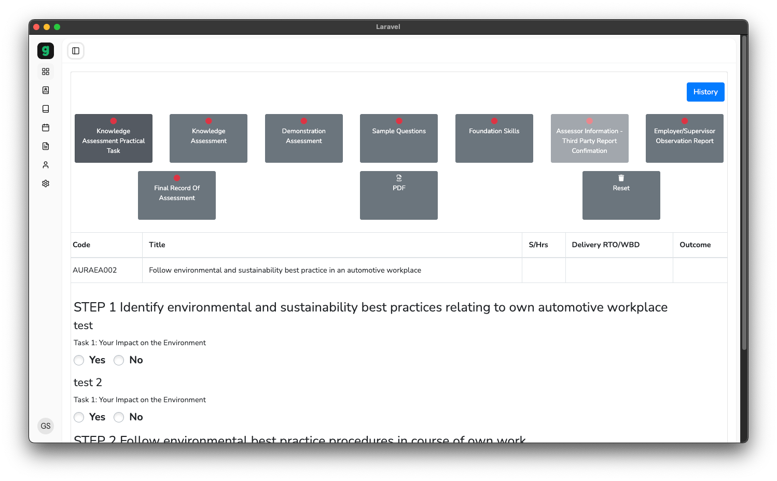Click the PDF export button
This screenshot has width=777, height=481.
pos(398,195)
